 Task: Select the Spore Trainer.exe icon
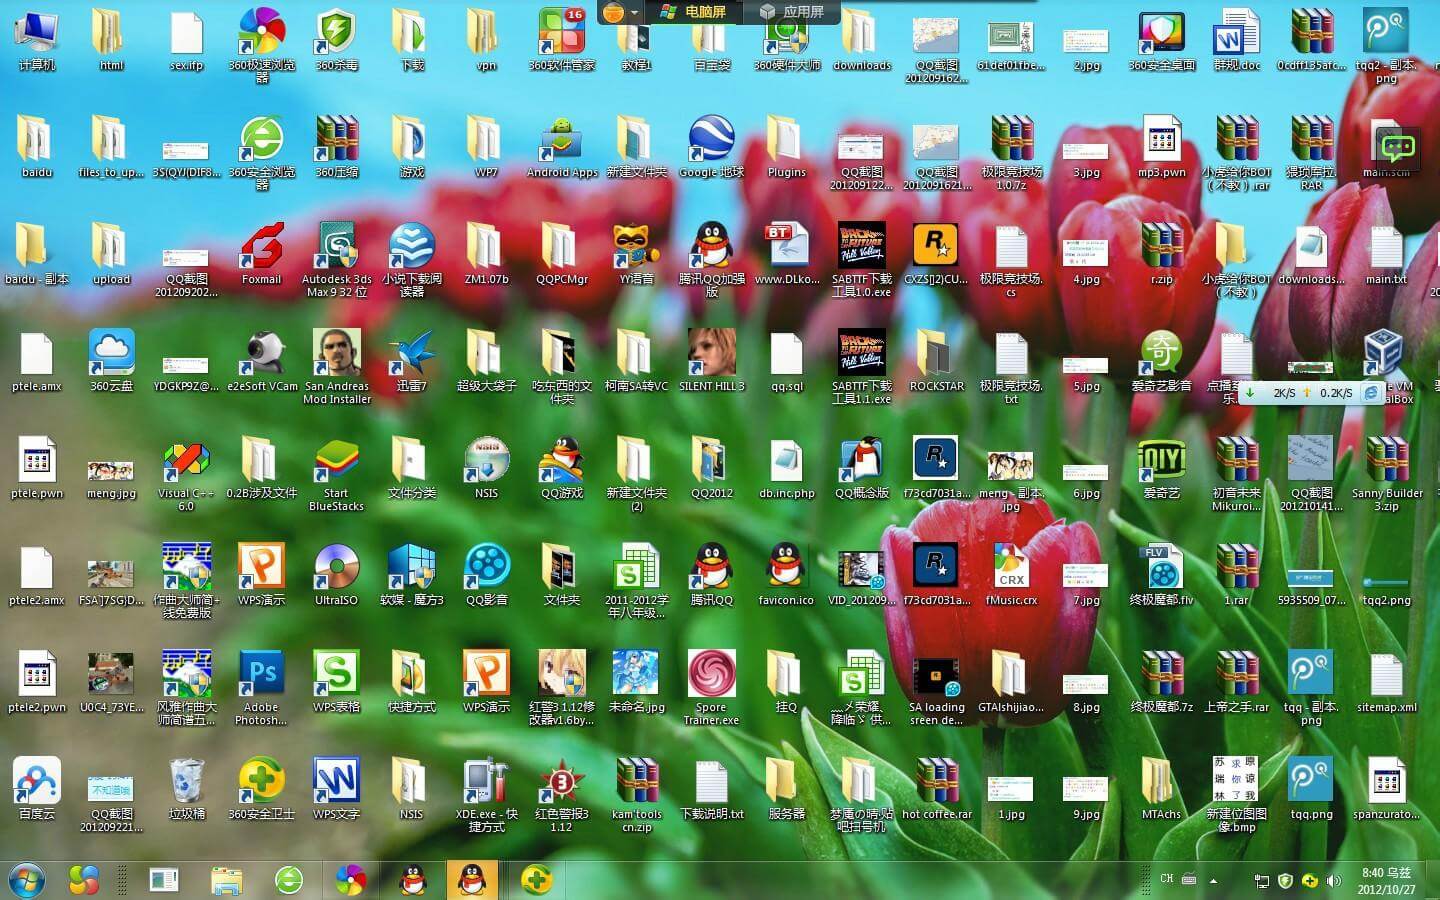[711, 676]
